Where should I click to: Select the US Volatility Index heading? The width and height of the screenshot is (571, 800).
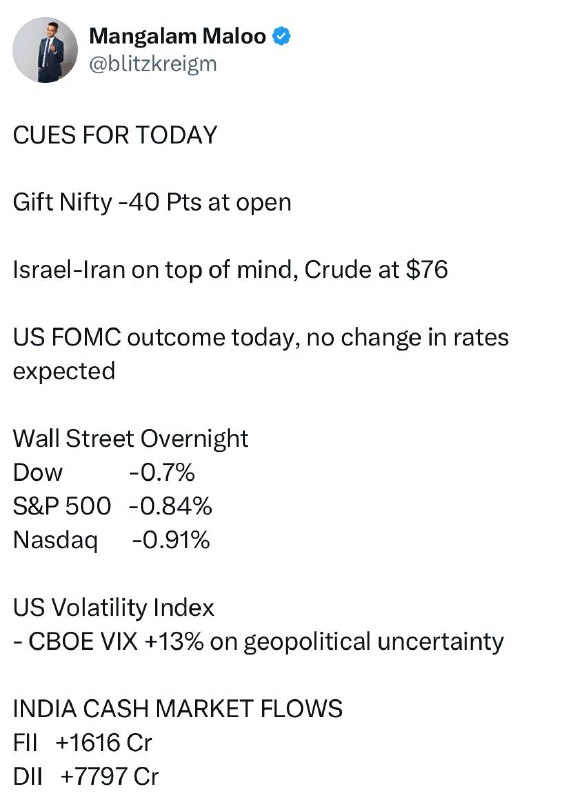(x=113, y=608)
